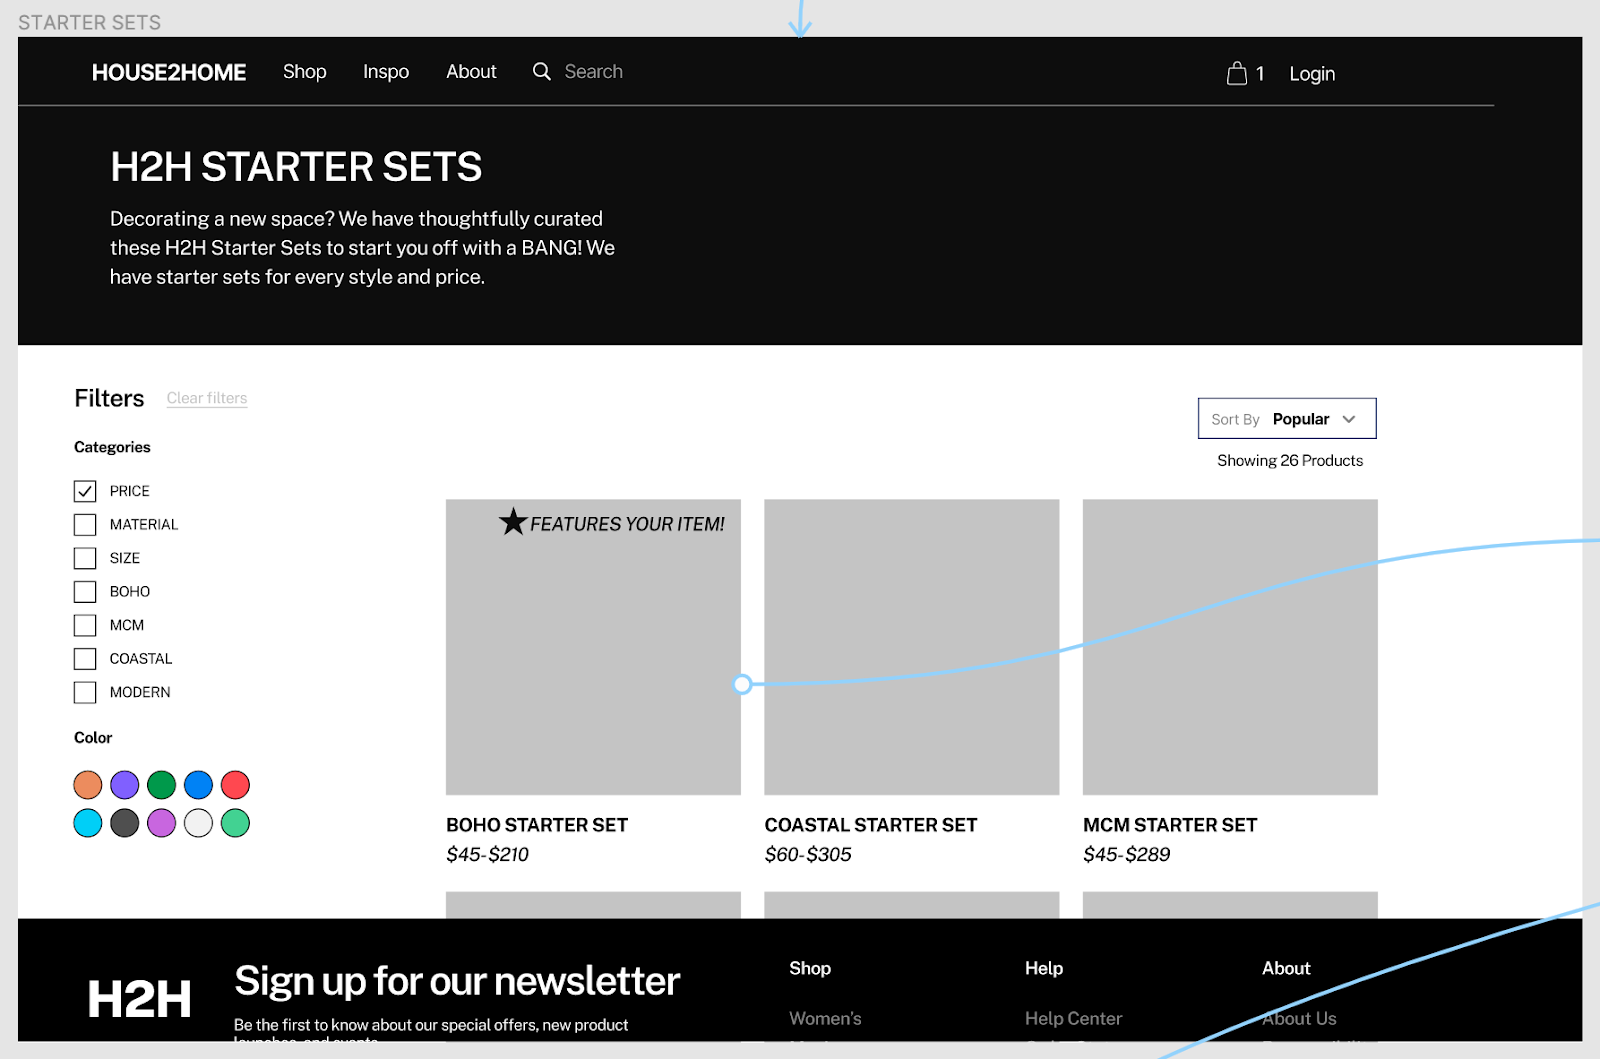Click the COASTAL STARTER SET title

click(x=871, y=825)
